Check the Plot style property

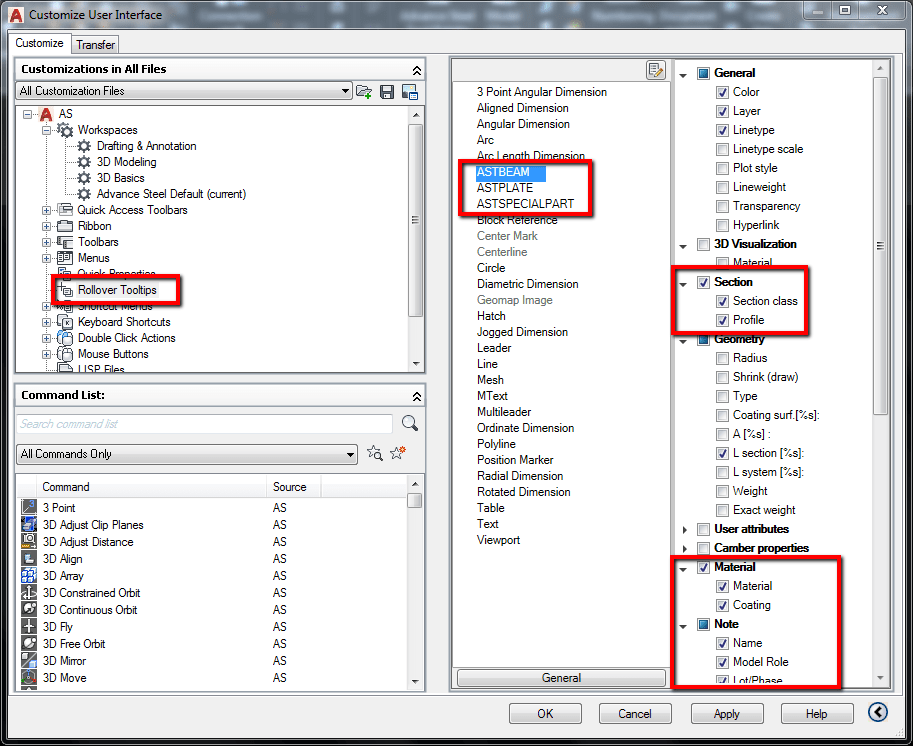point(723,168)
